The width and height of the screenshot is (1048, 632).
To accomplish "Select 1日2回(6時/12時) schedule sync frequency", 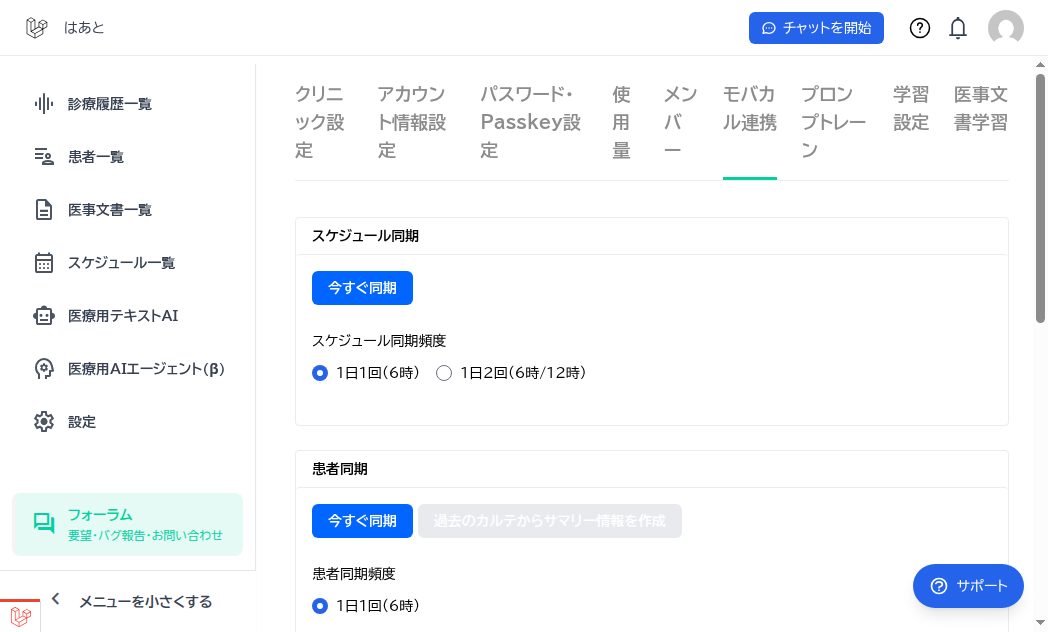I will tap(444, 372).
